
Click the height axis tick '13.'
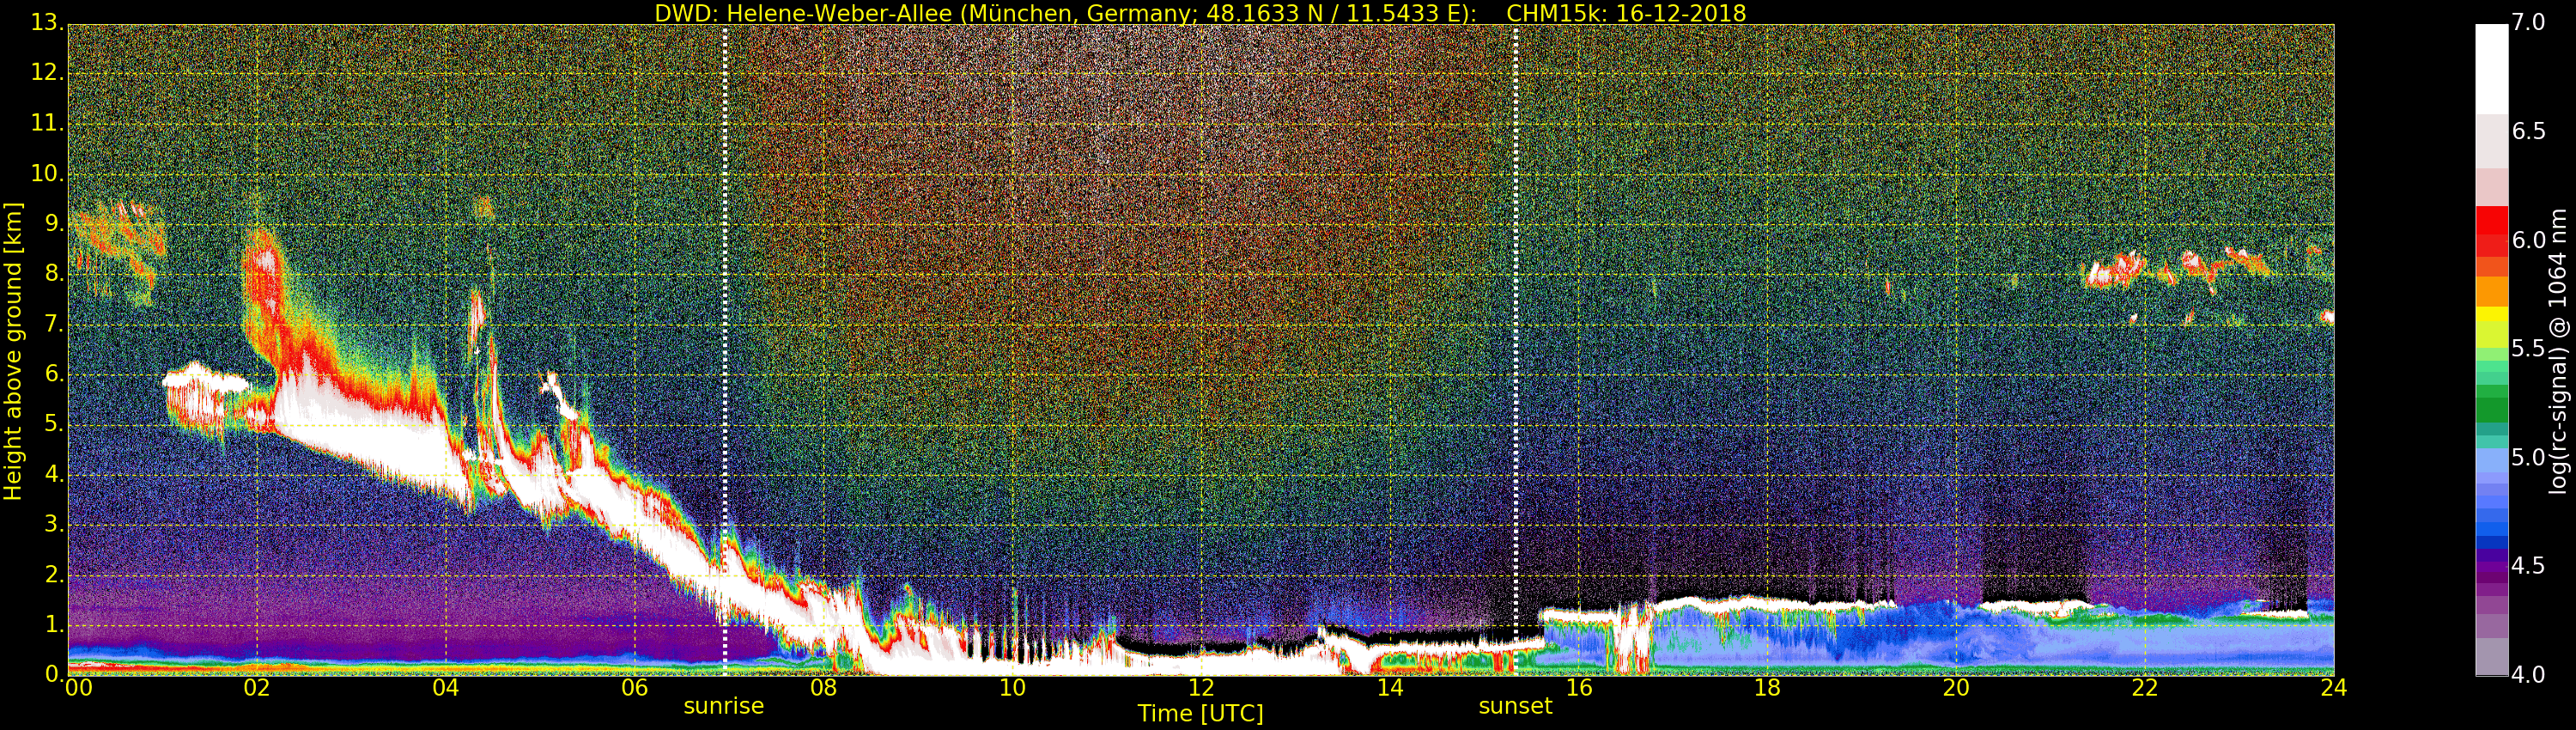coord(48,23)
